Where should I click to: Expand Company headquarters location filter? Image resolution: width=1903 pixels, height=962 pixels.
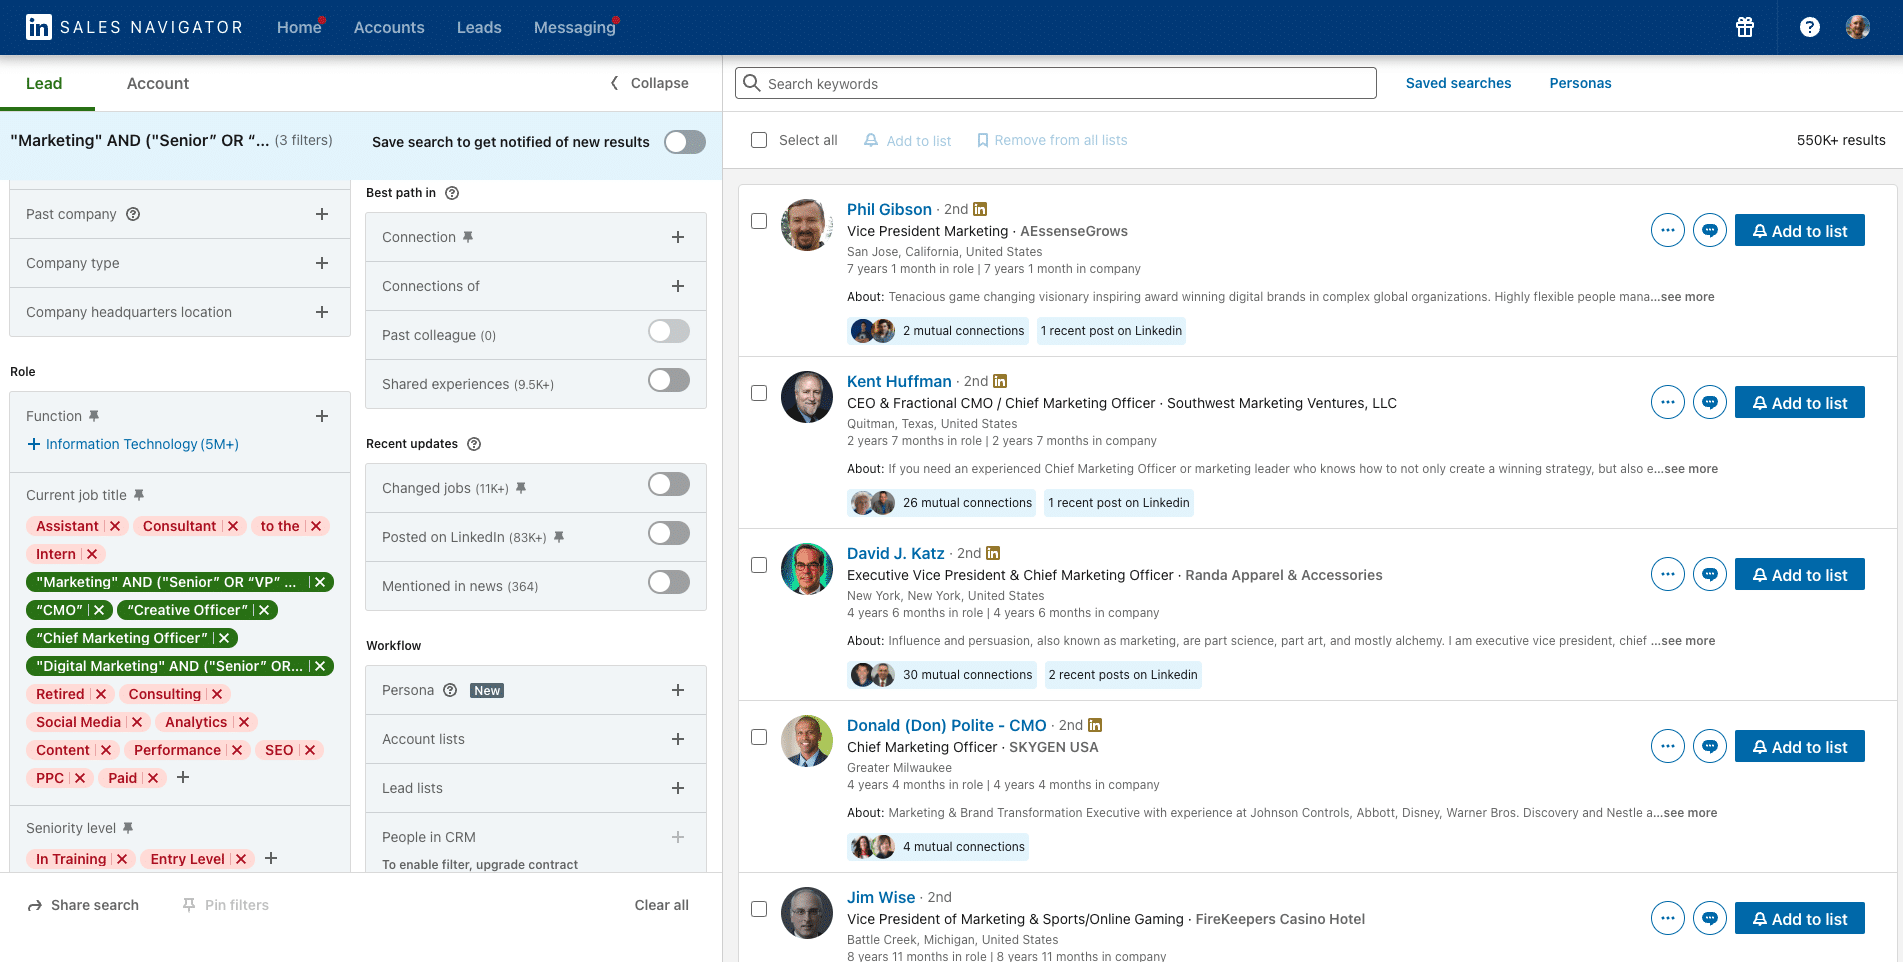click(x=322, y=312)
